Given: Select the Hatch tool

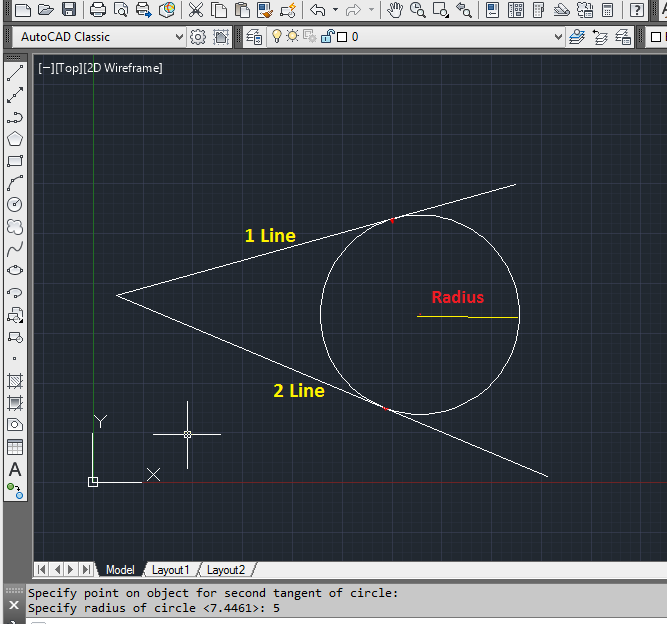Looking at the screenshot, I should [15, 381].
